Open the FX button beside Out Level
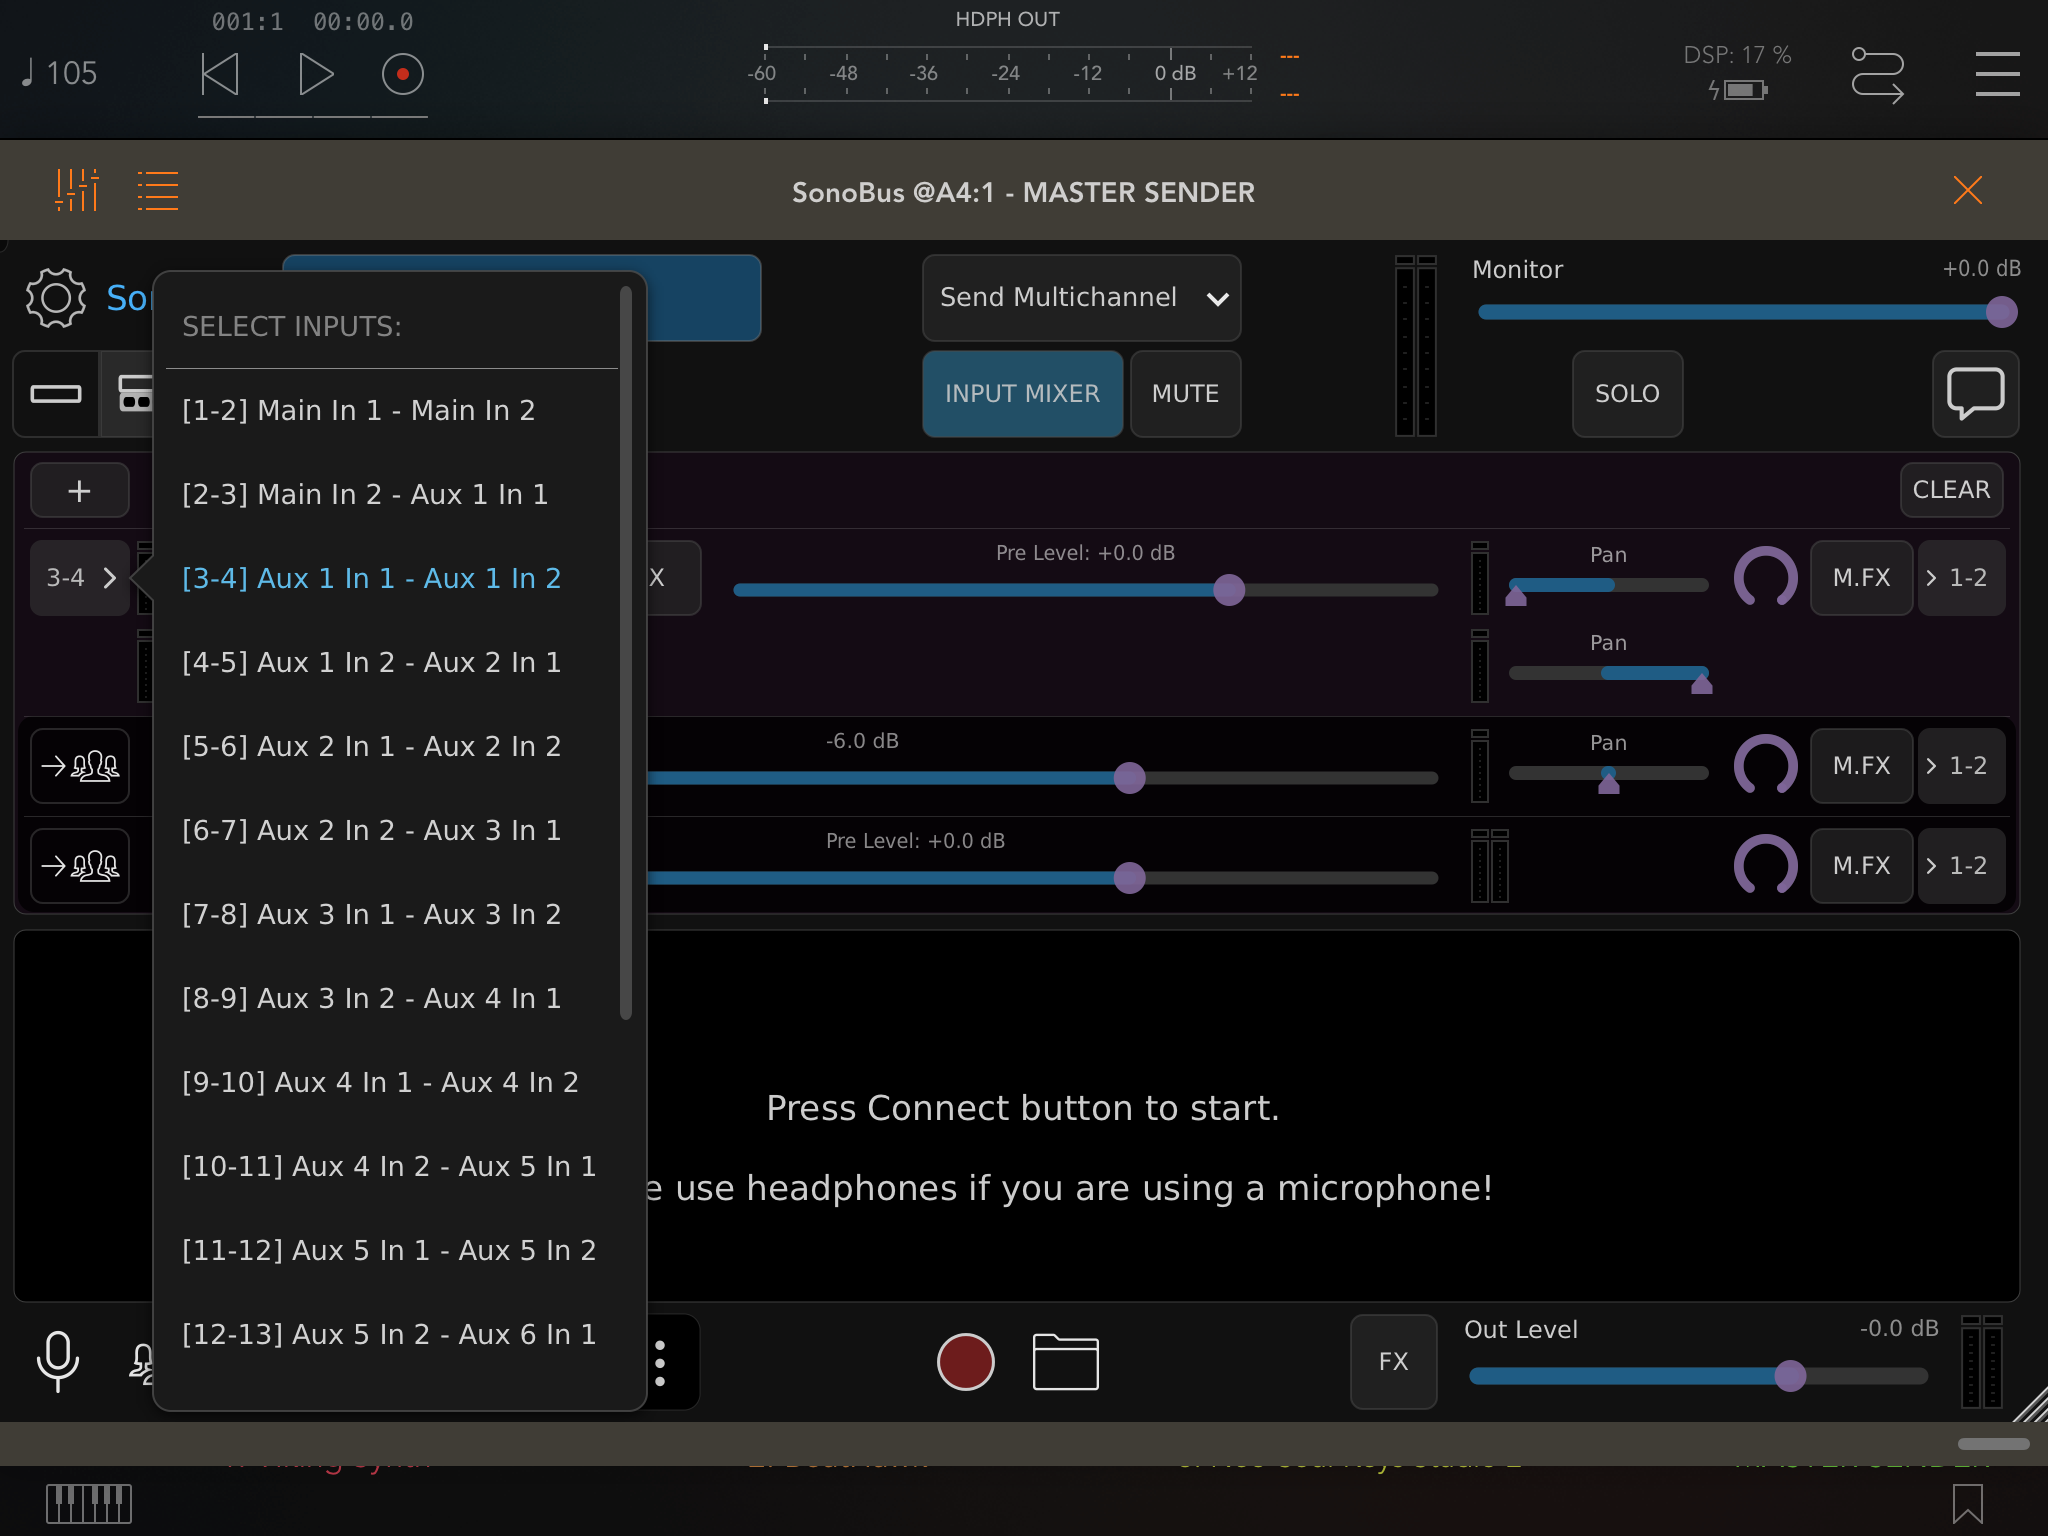The width and height of the screenshot is (2048, 1536). pyautogui.click(x=1393, y=1362)
